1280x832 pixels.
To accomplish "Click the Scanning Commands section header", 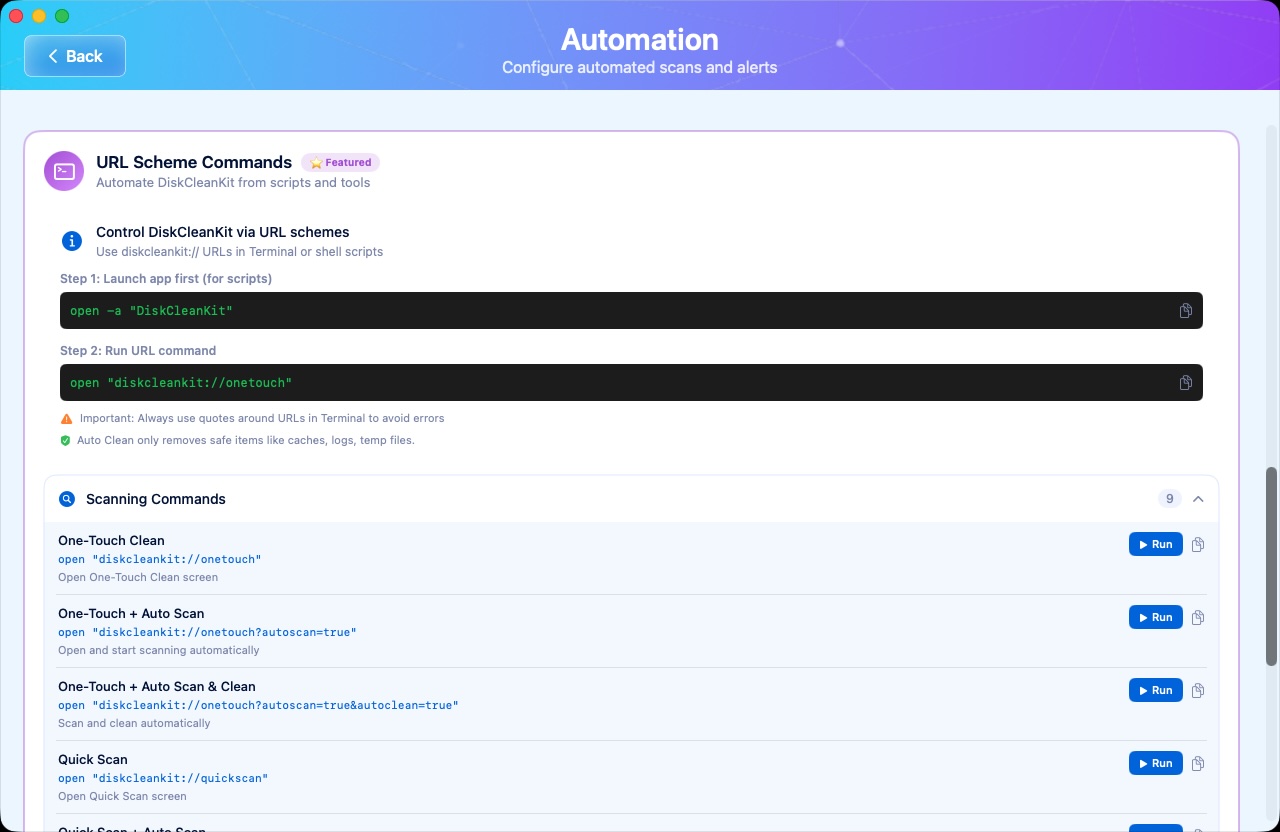I will click(156, 499).
